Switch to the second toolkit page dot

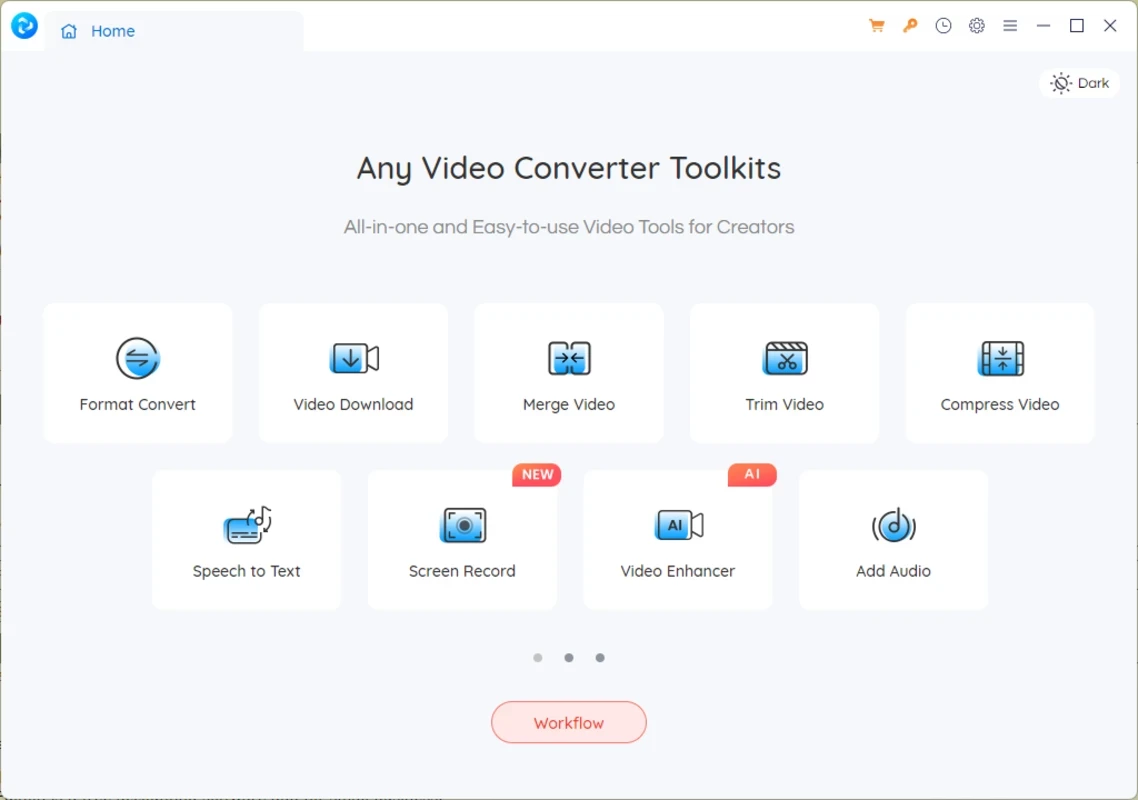(569, 658)
